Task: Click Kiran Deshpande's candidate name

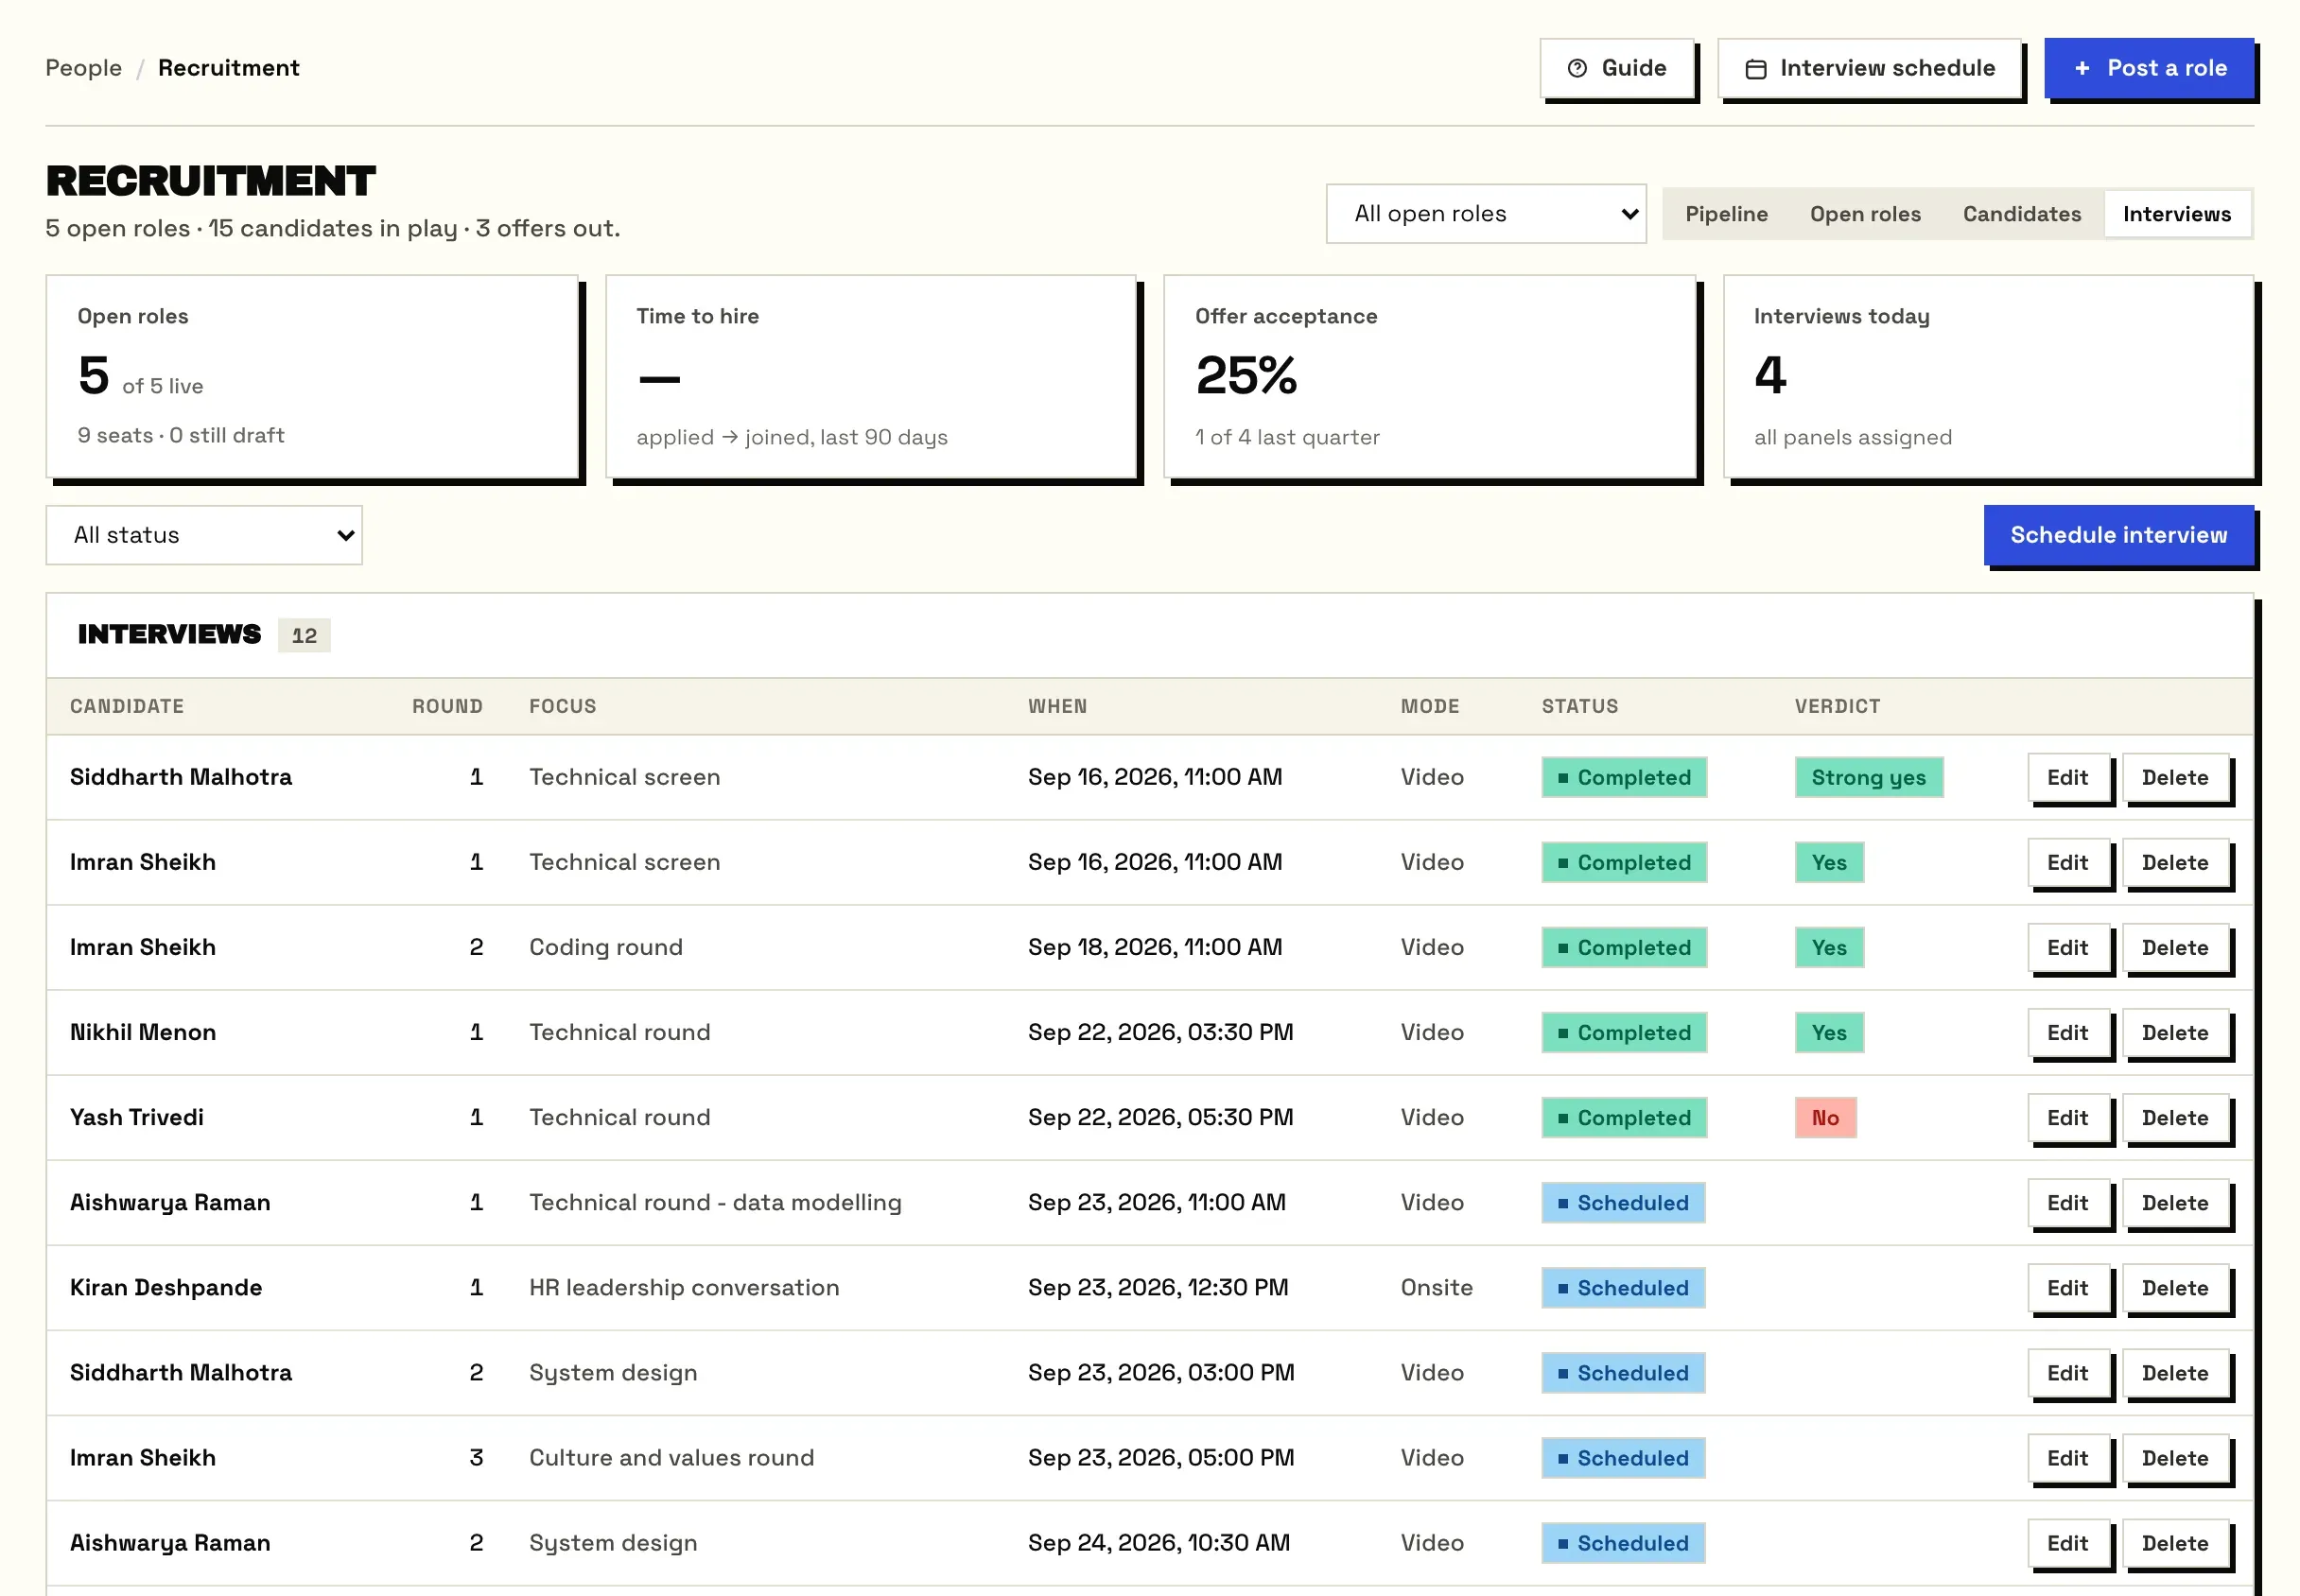Action: pyautogui.click(x=166, y=1287)
